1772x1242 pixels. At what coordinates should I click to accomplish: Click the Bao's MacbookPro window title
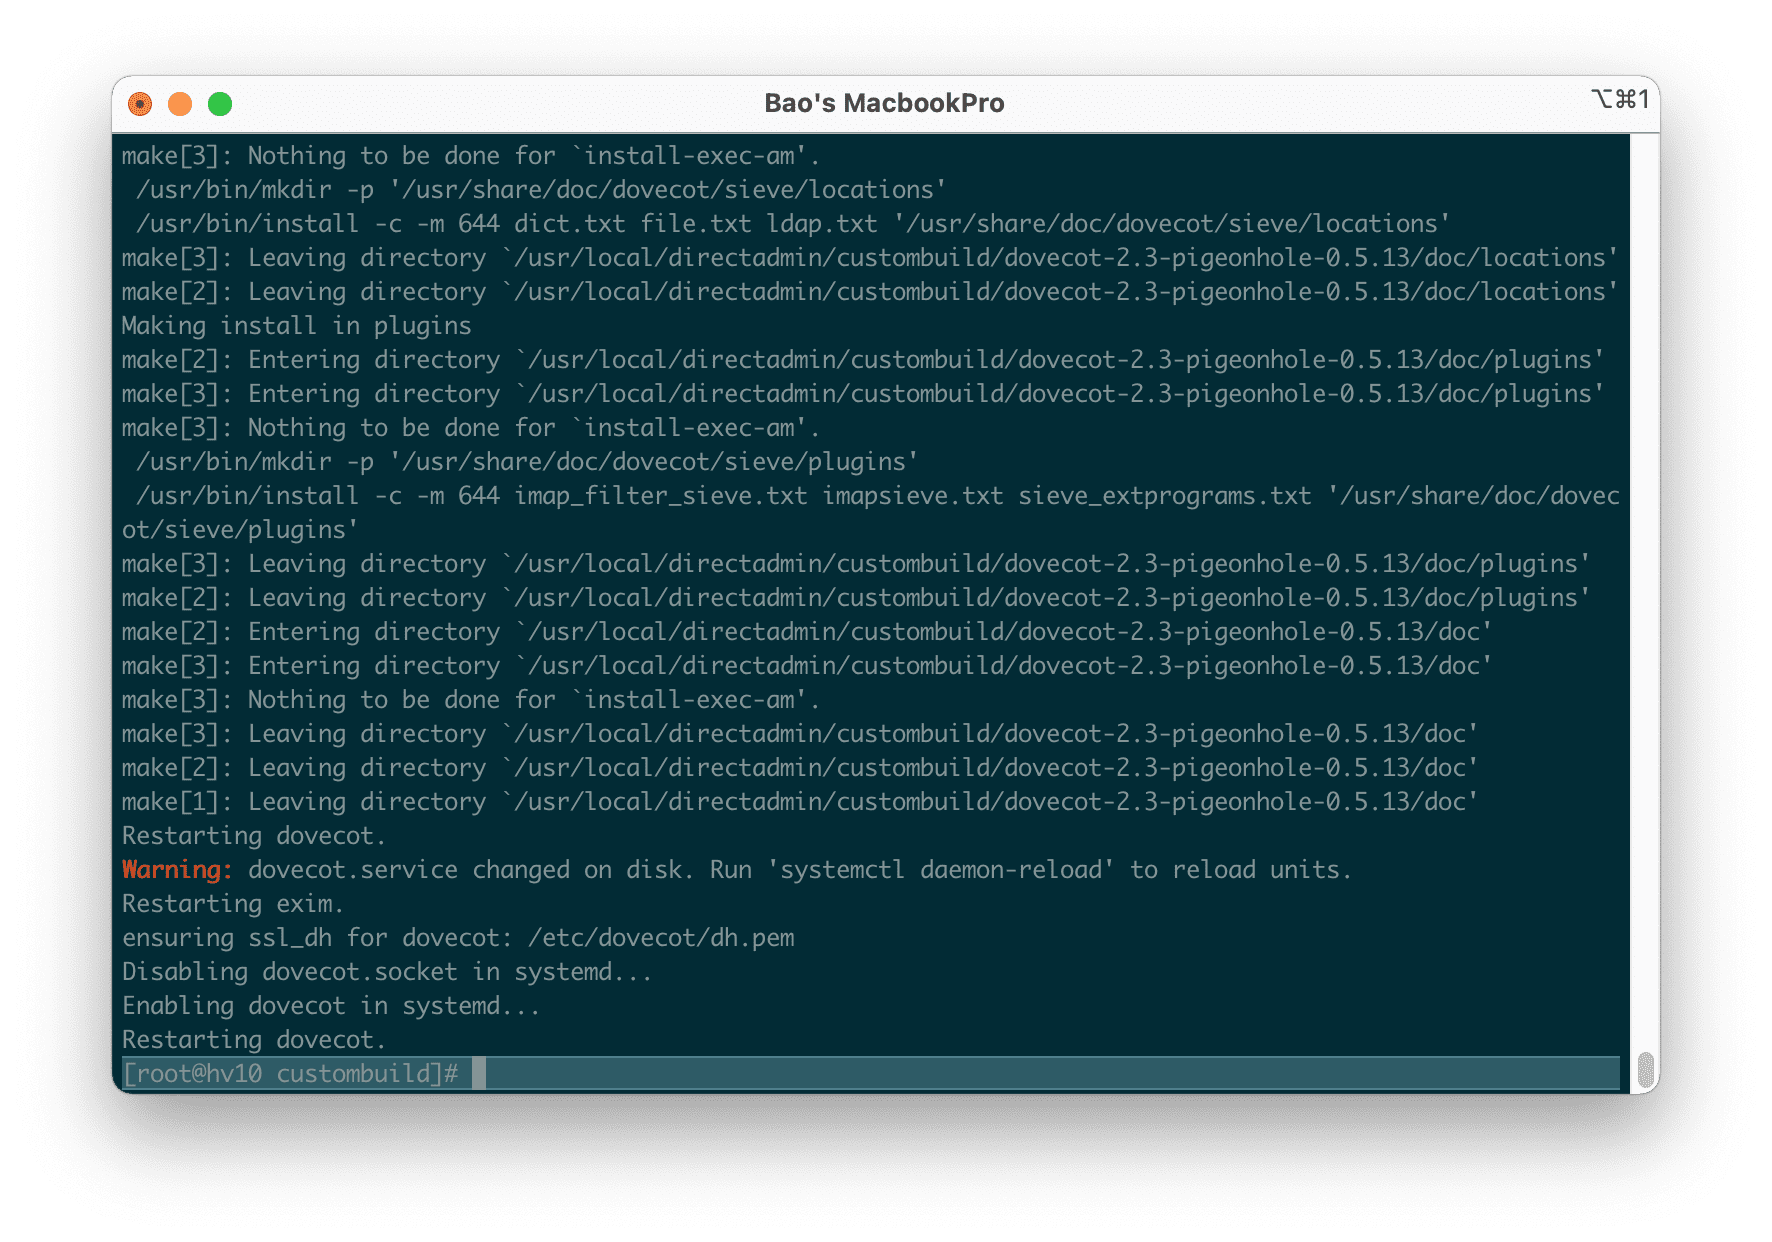point(884,103)
